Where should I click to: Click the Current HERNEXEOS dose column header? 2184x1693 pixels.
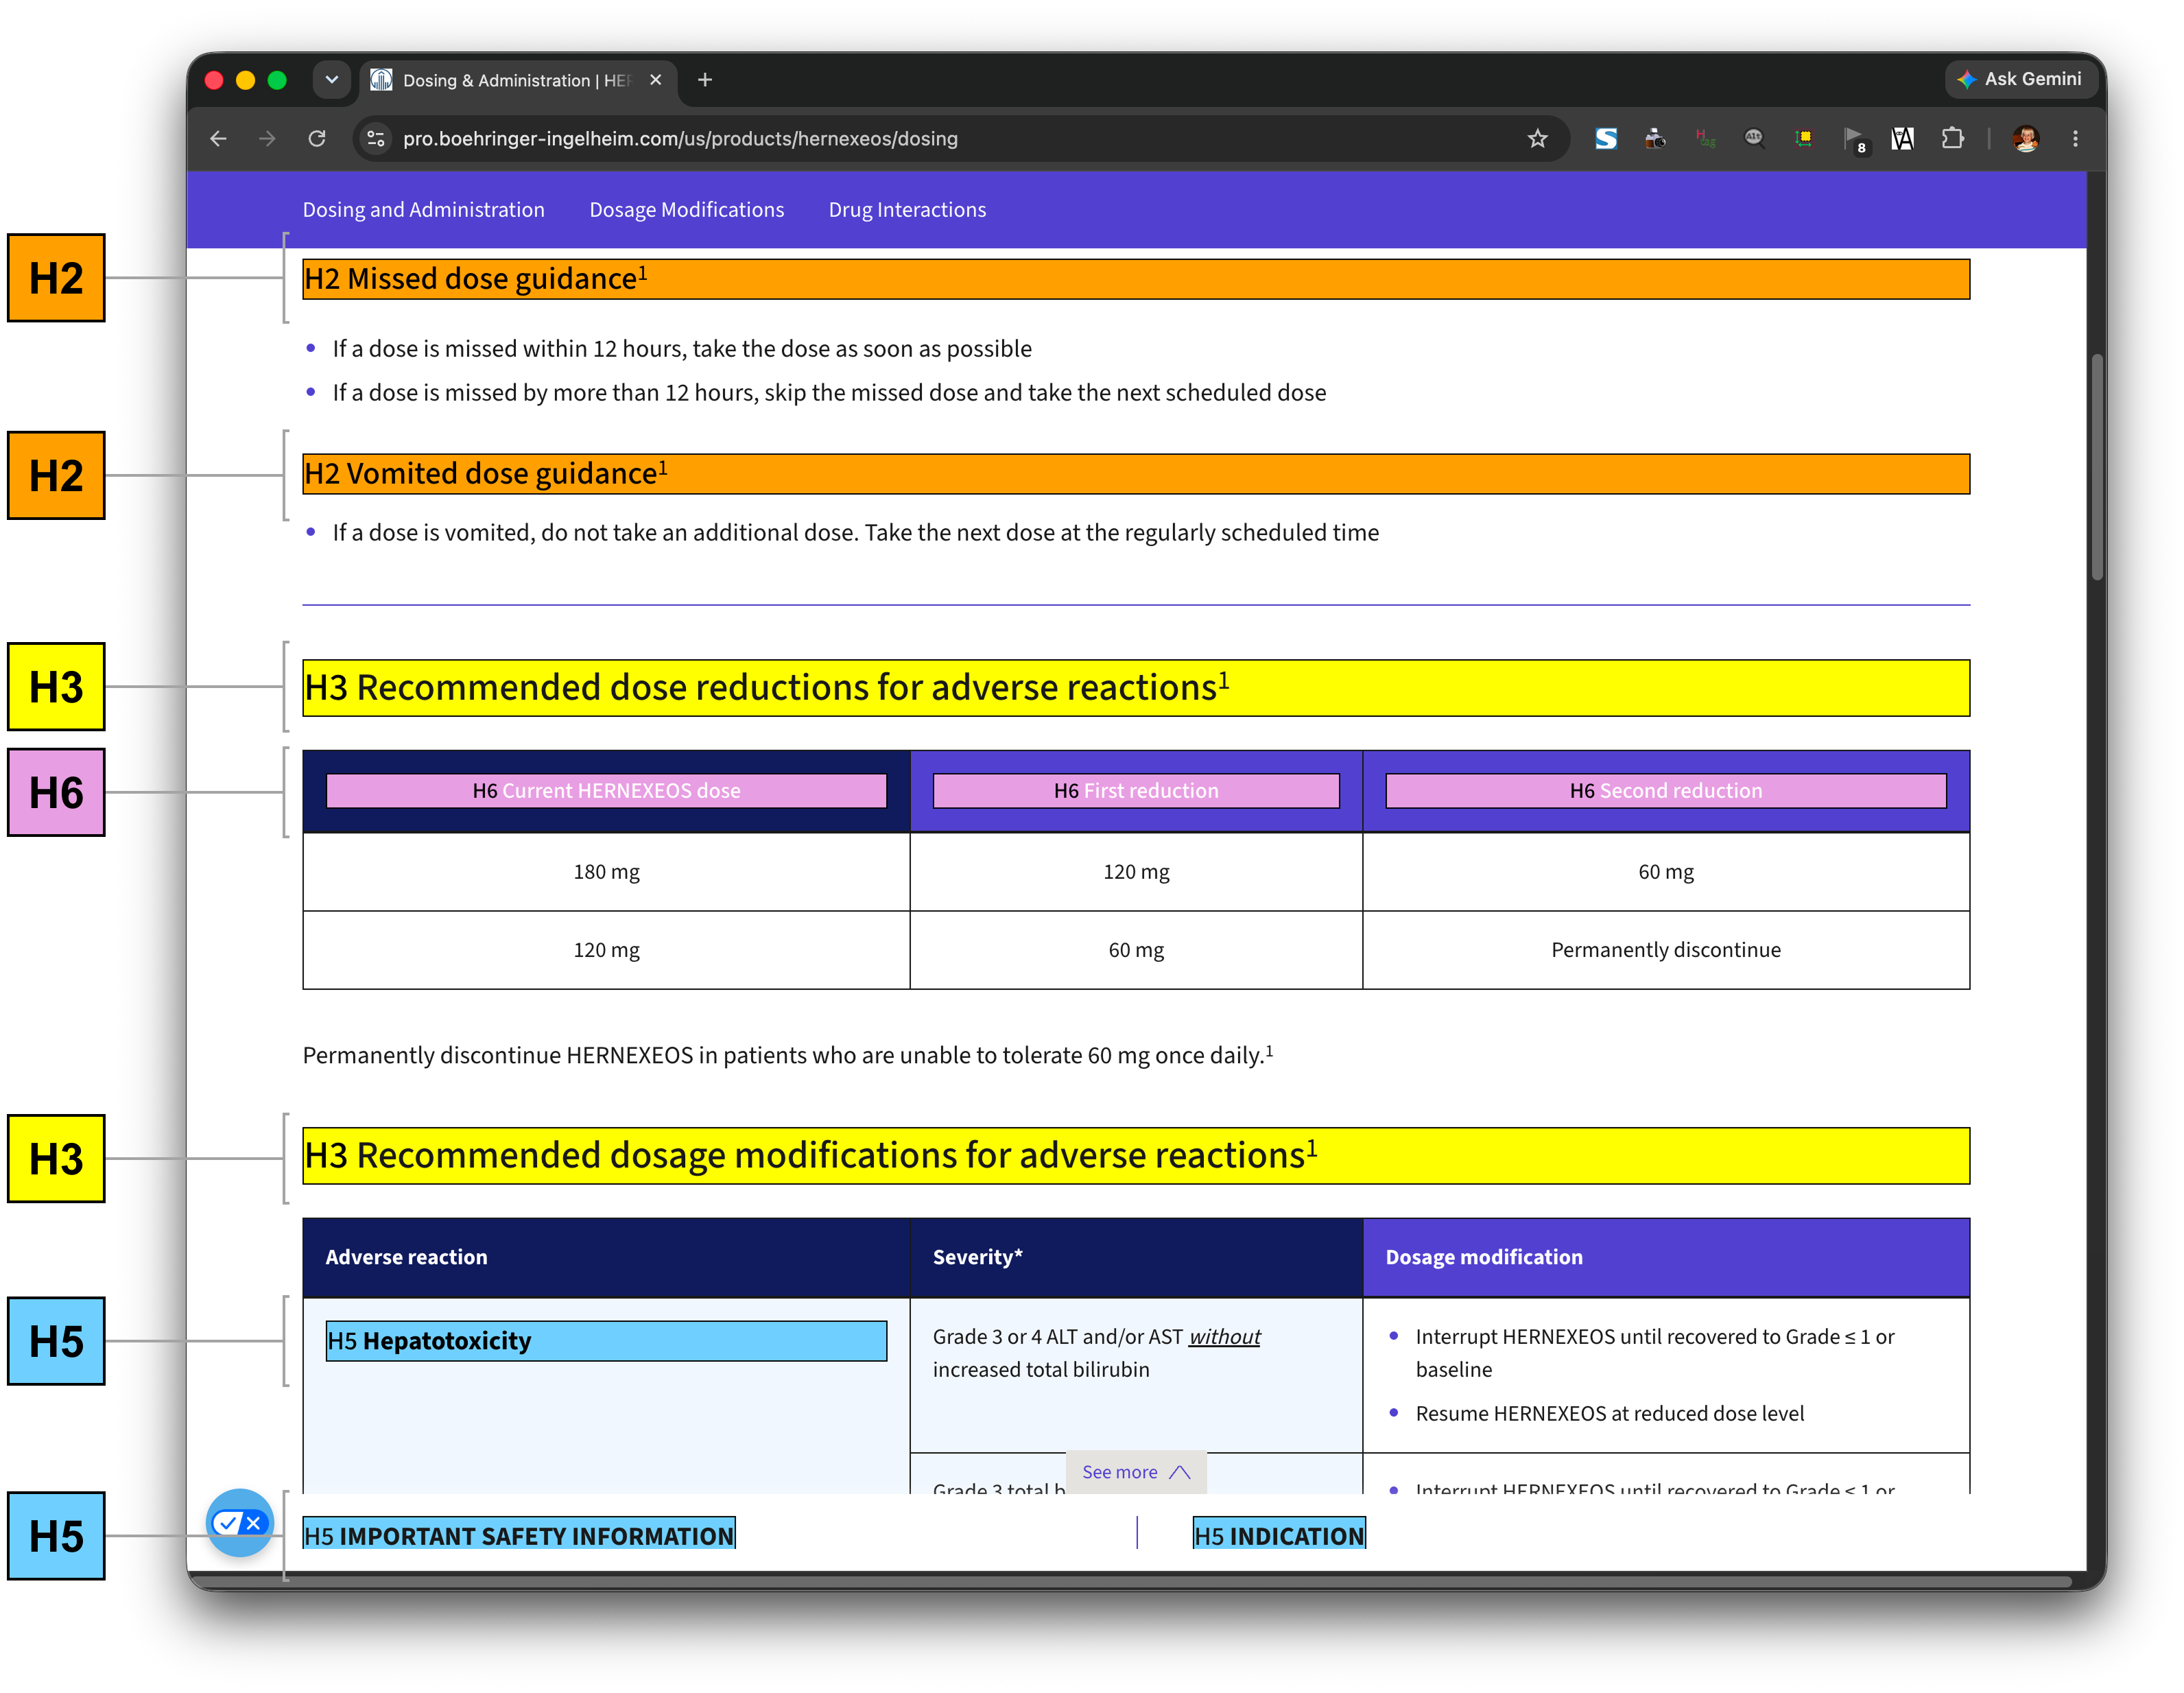(x=606, y=791)
